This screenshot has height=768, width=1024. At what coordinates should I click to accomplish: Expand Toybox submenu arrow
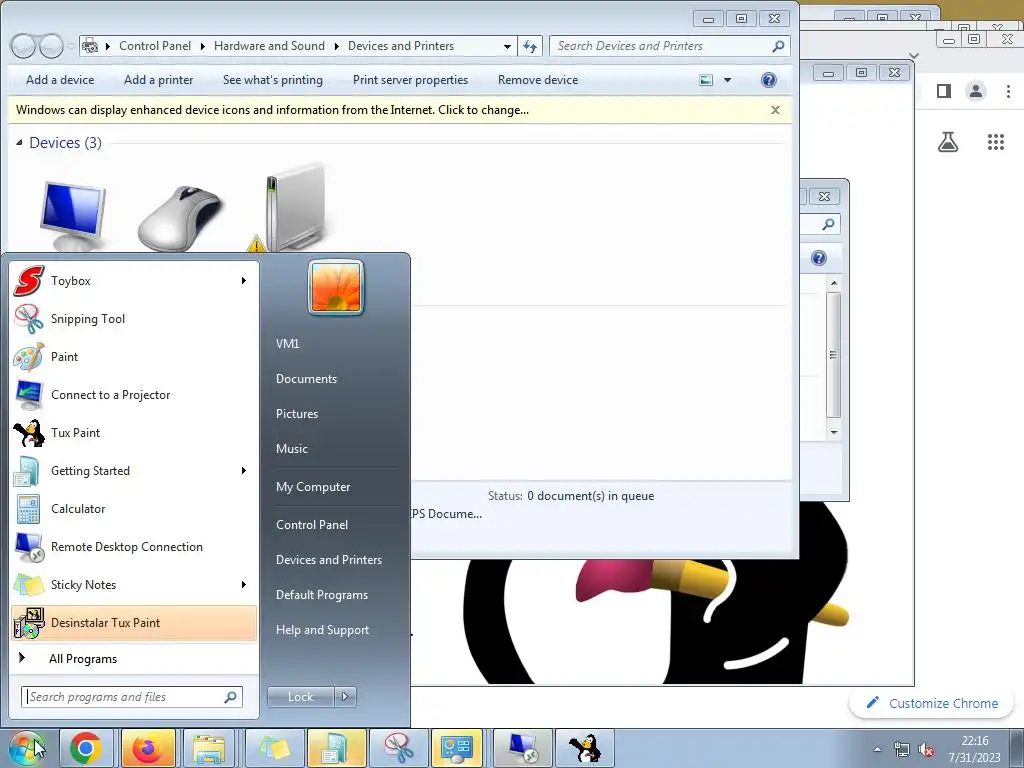244,281
